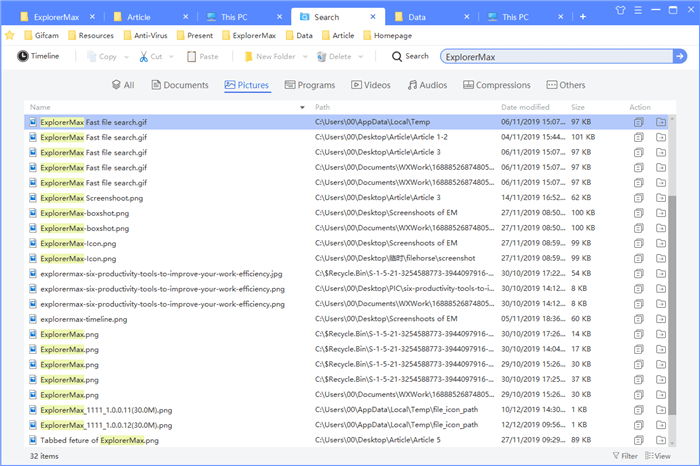
Task: Copy action icon for 54 KB jpg row
Action: [x=639, y=274]
